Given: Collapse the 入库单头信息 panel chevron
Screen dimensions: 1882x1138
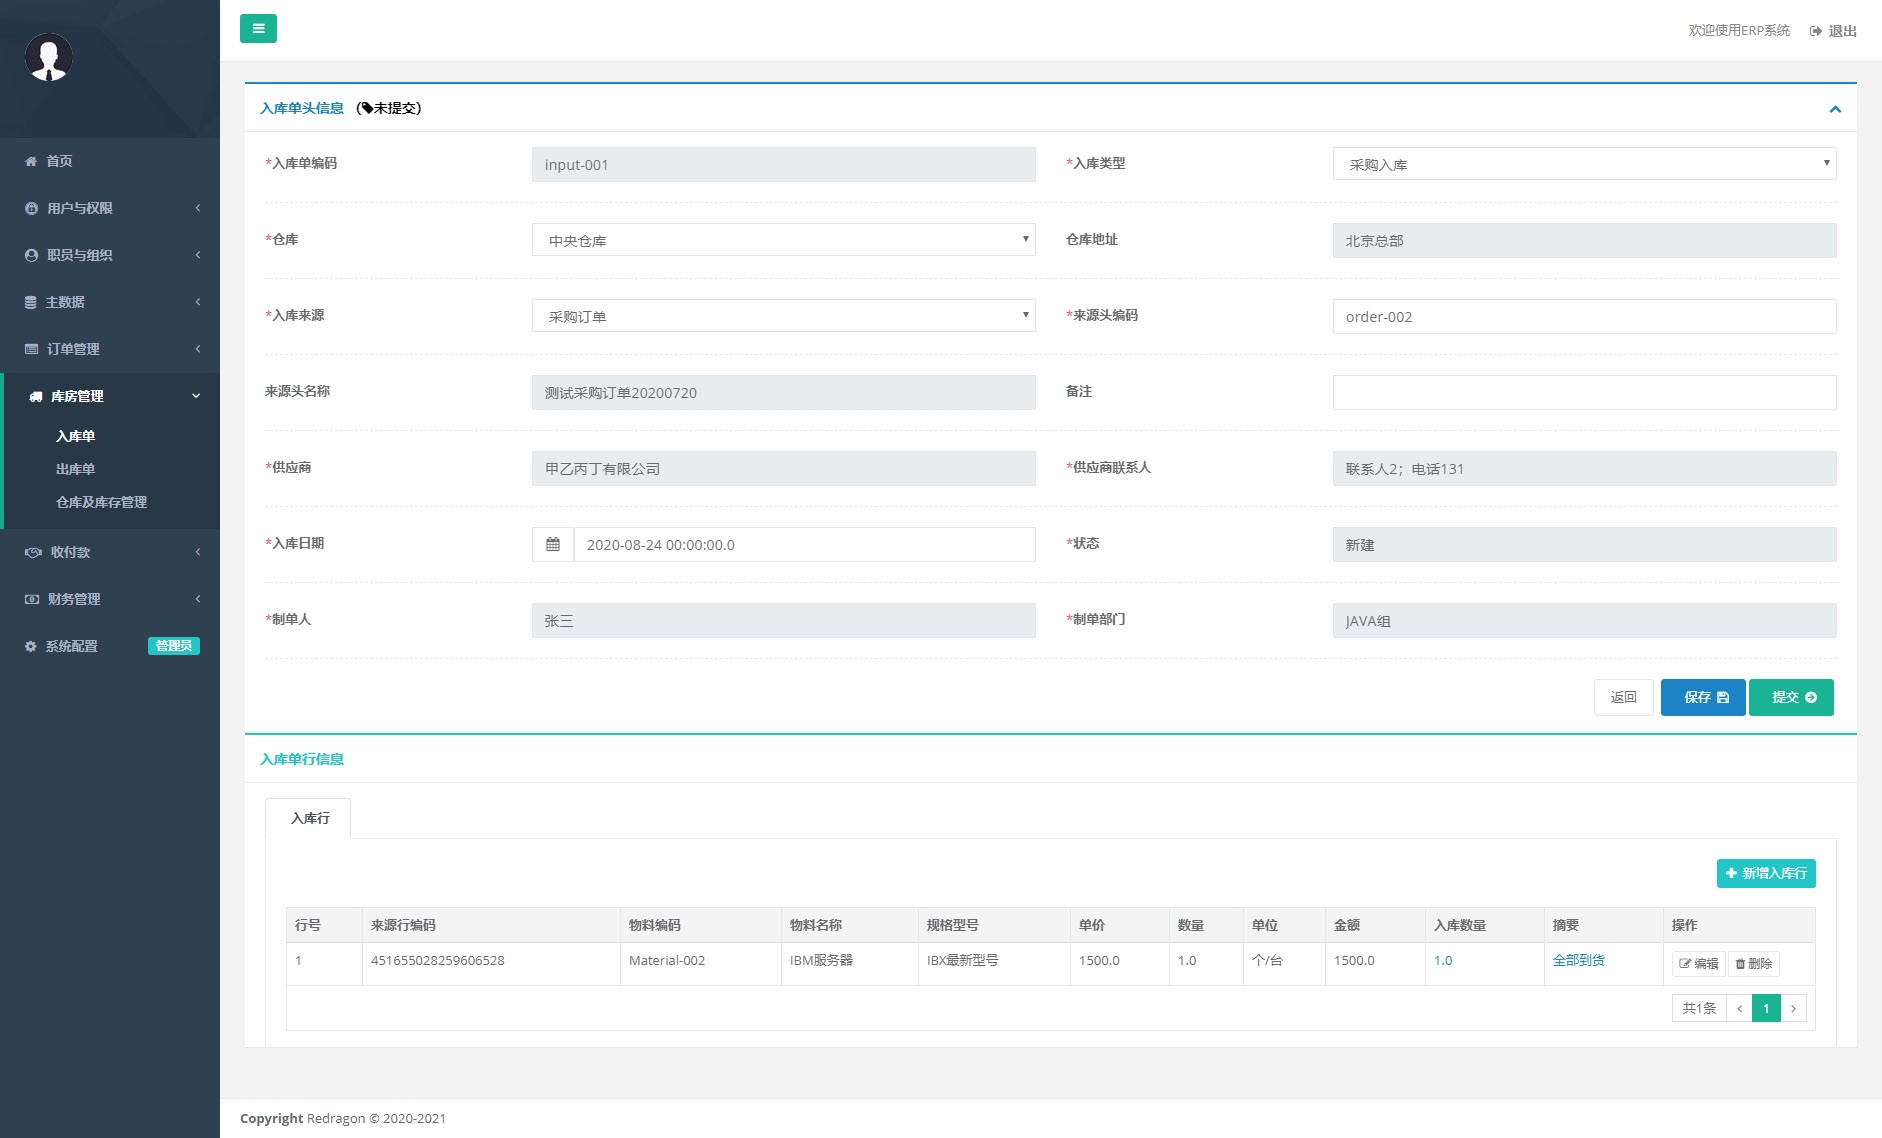Looking at the screenshot, I should coord(1835,109).
